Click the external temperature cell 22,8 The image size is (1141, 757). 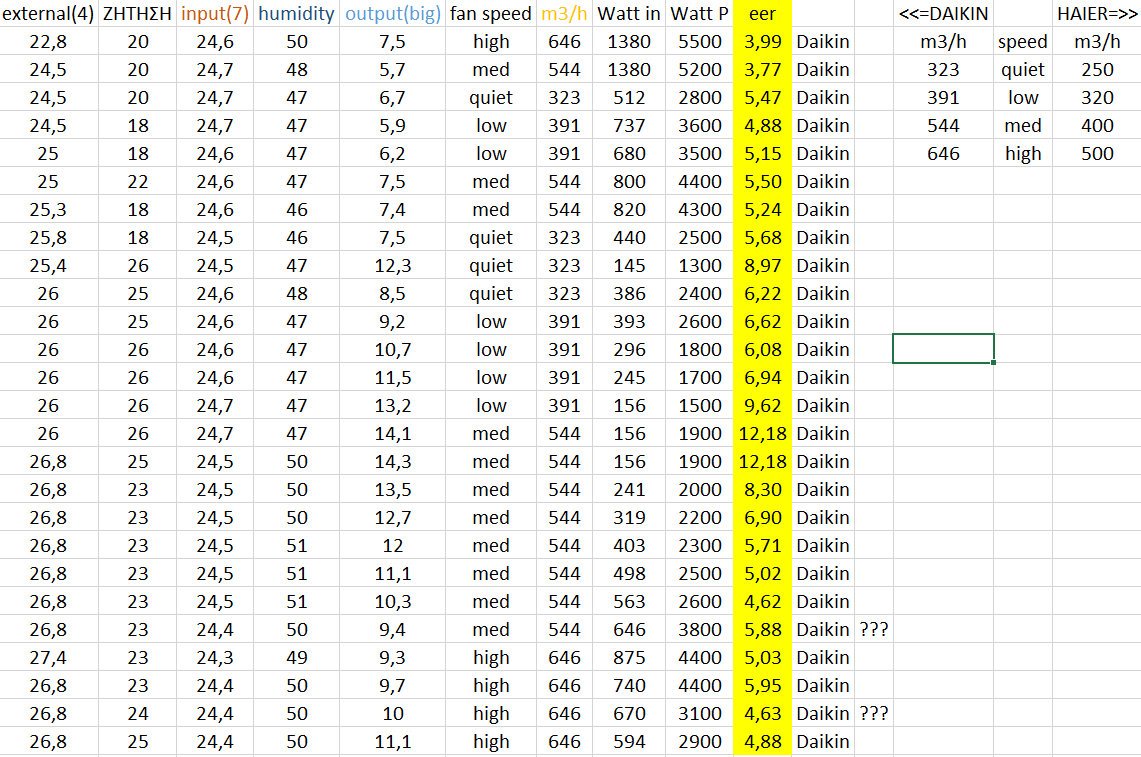click(x=48, y=41)
